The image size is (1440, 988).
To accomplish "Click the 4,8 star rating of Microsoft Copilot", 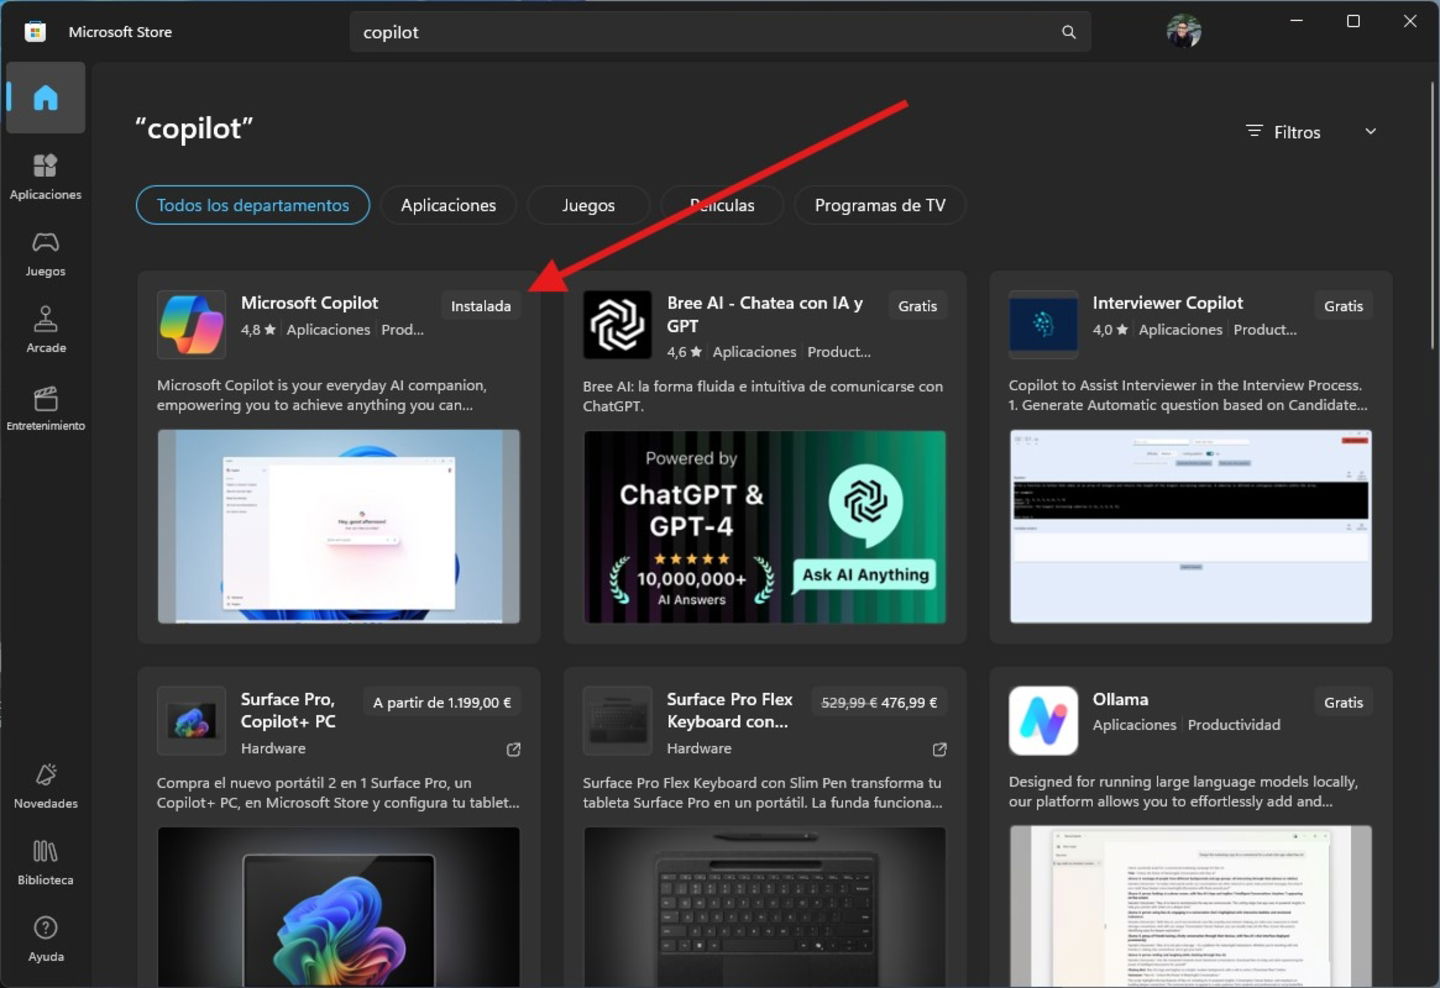I will click(x=258, y=330).
